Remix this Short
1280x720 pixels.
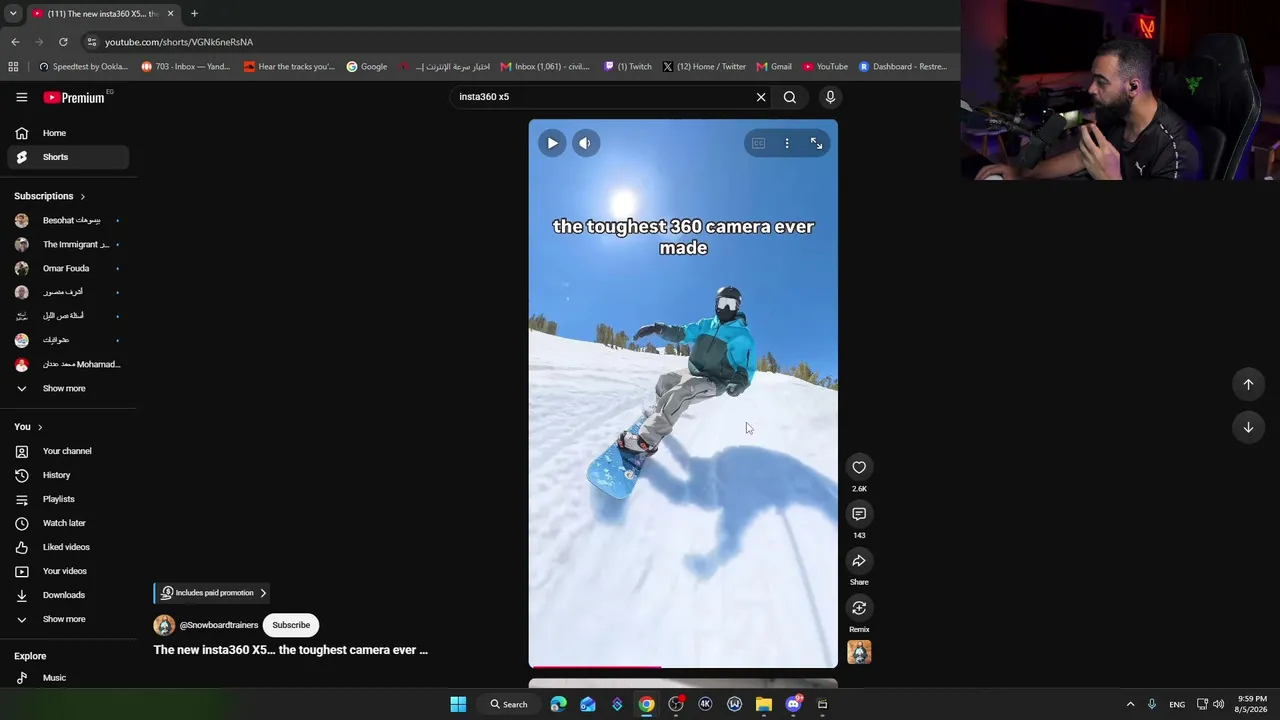click(859, 608)
